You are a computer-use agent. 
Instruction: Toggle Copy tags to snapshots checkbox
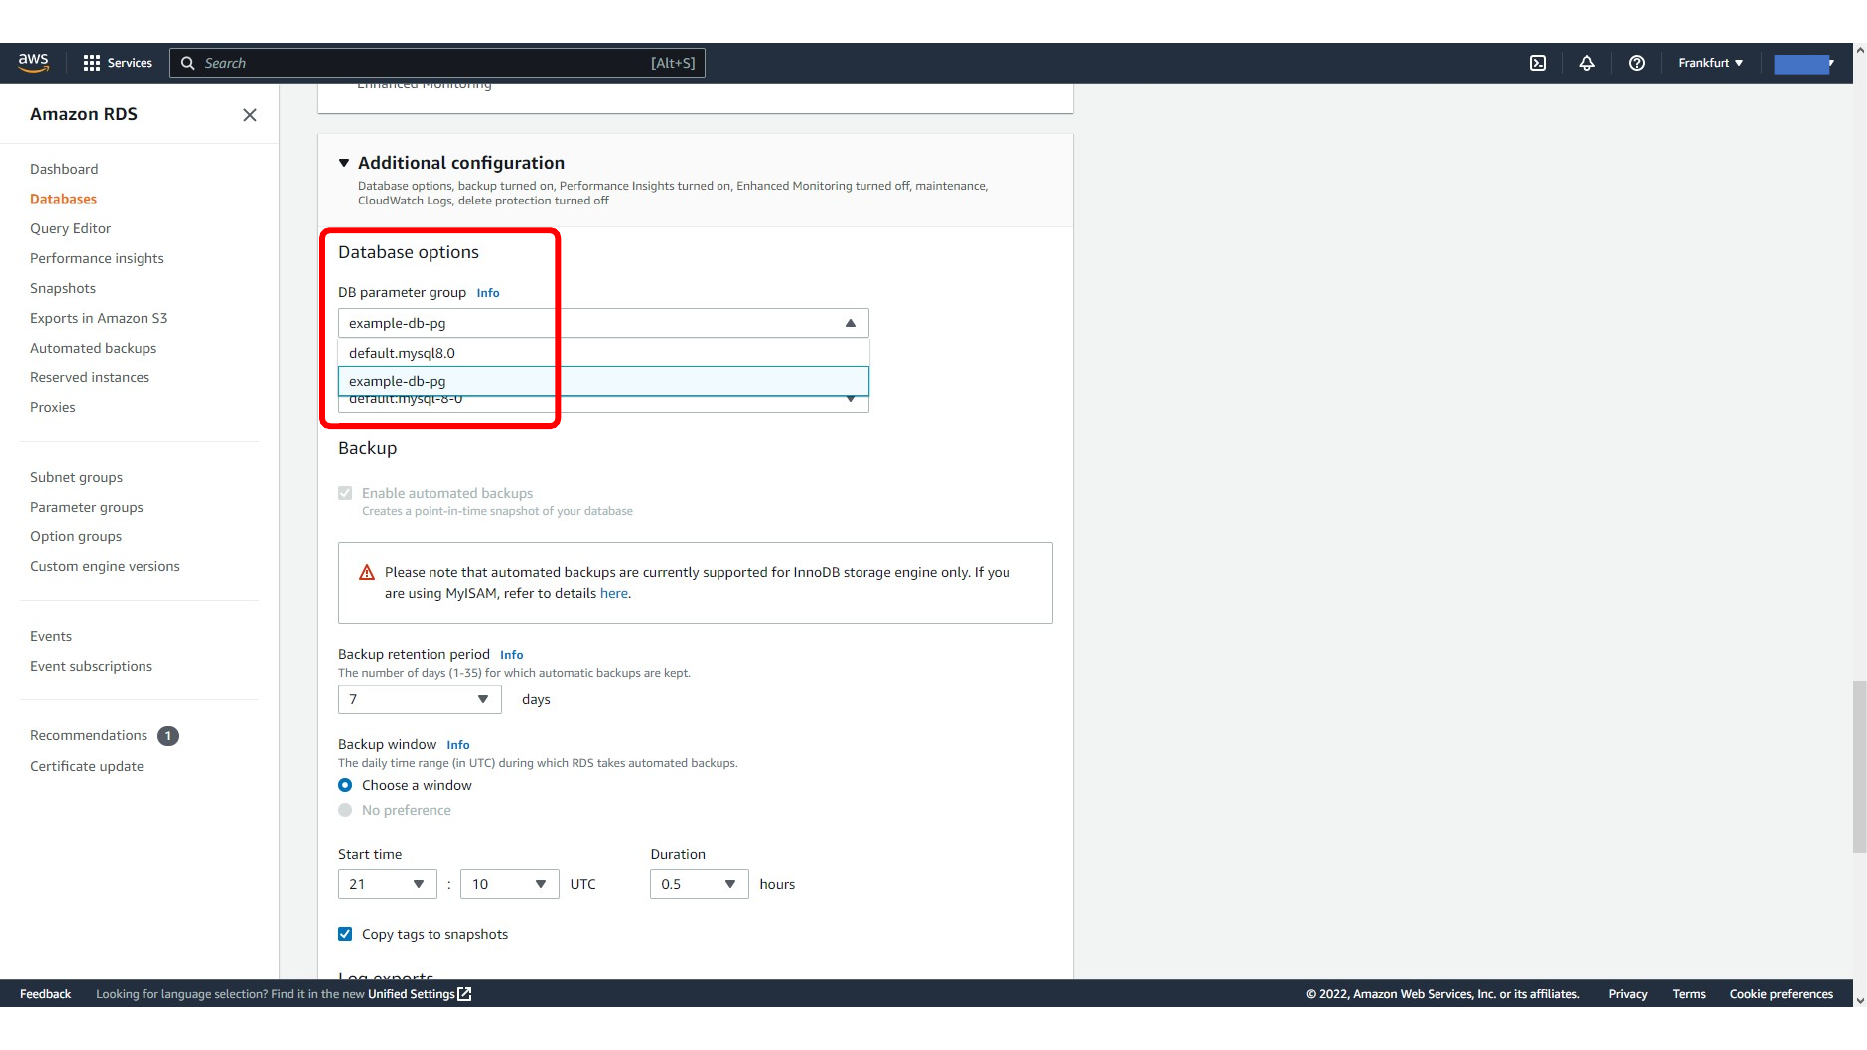click(345, 934)
